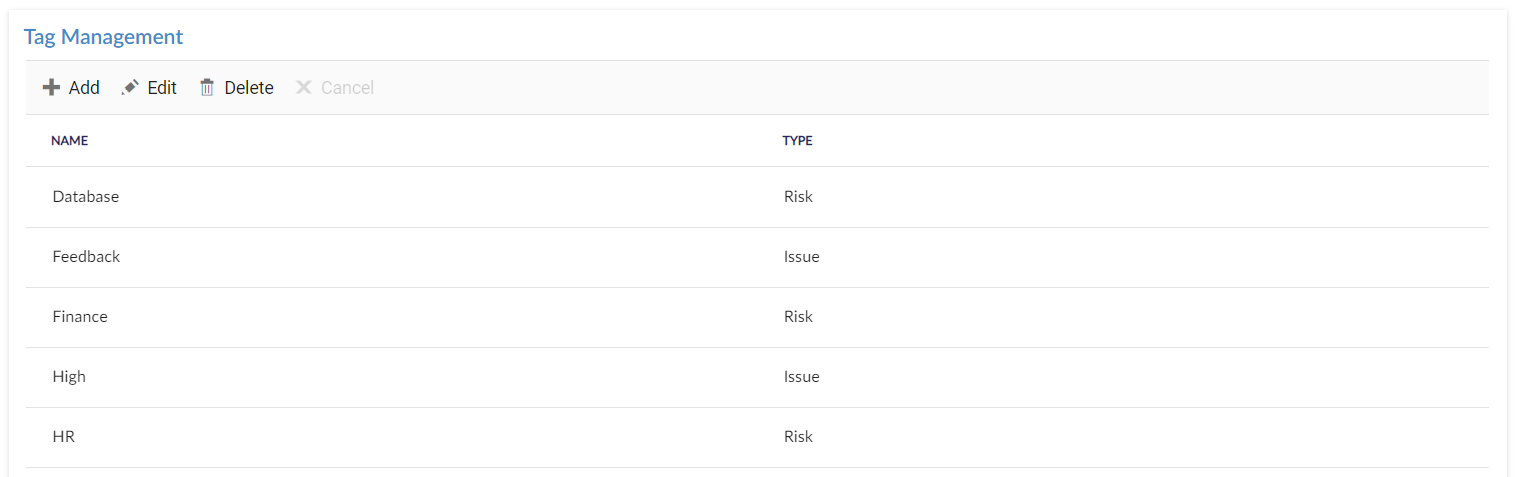Sort by the TYPE column header
The image size is (1518, 477).
pyautogui.click(x=797, y=141)
